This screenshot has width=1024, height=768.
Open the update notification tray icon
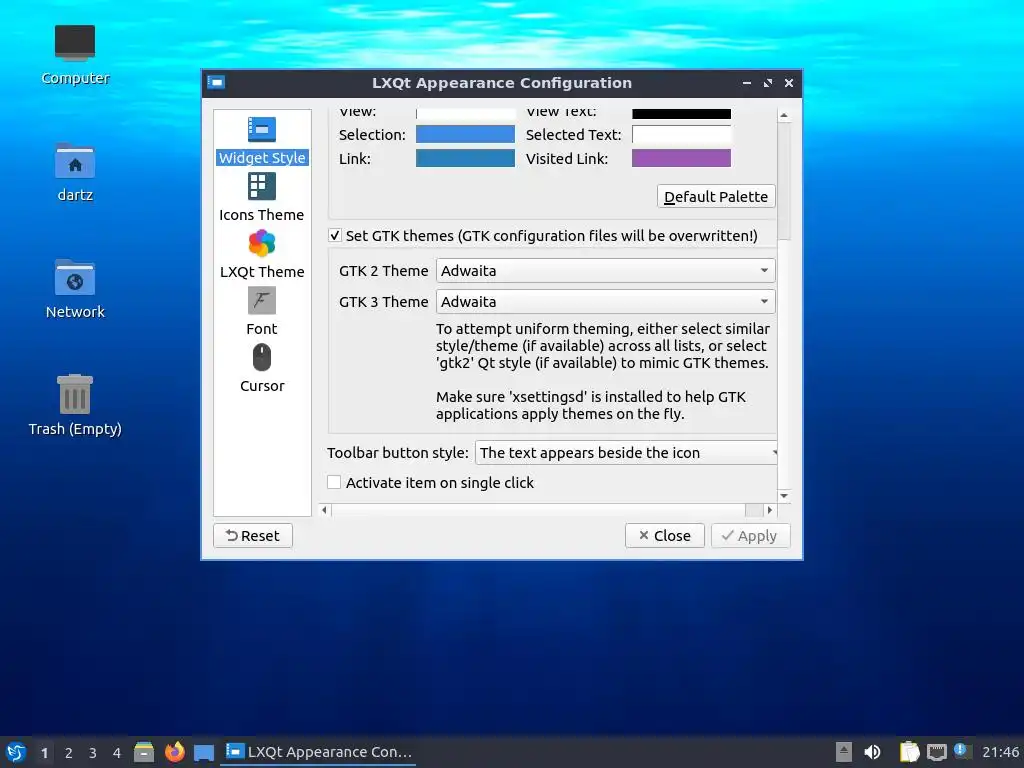[x=961, y=751]
